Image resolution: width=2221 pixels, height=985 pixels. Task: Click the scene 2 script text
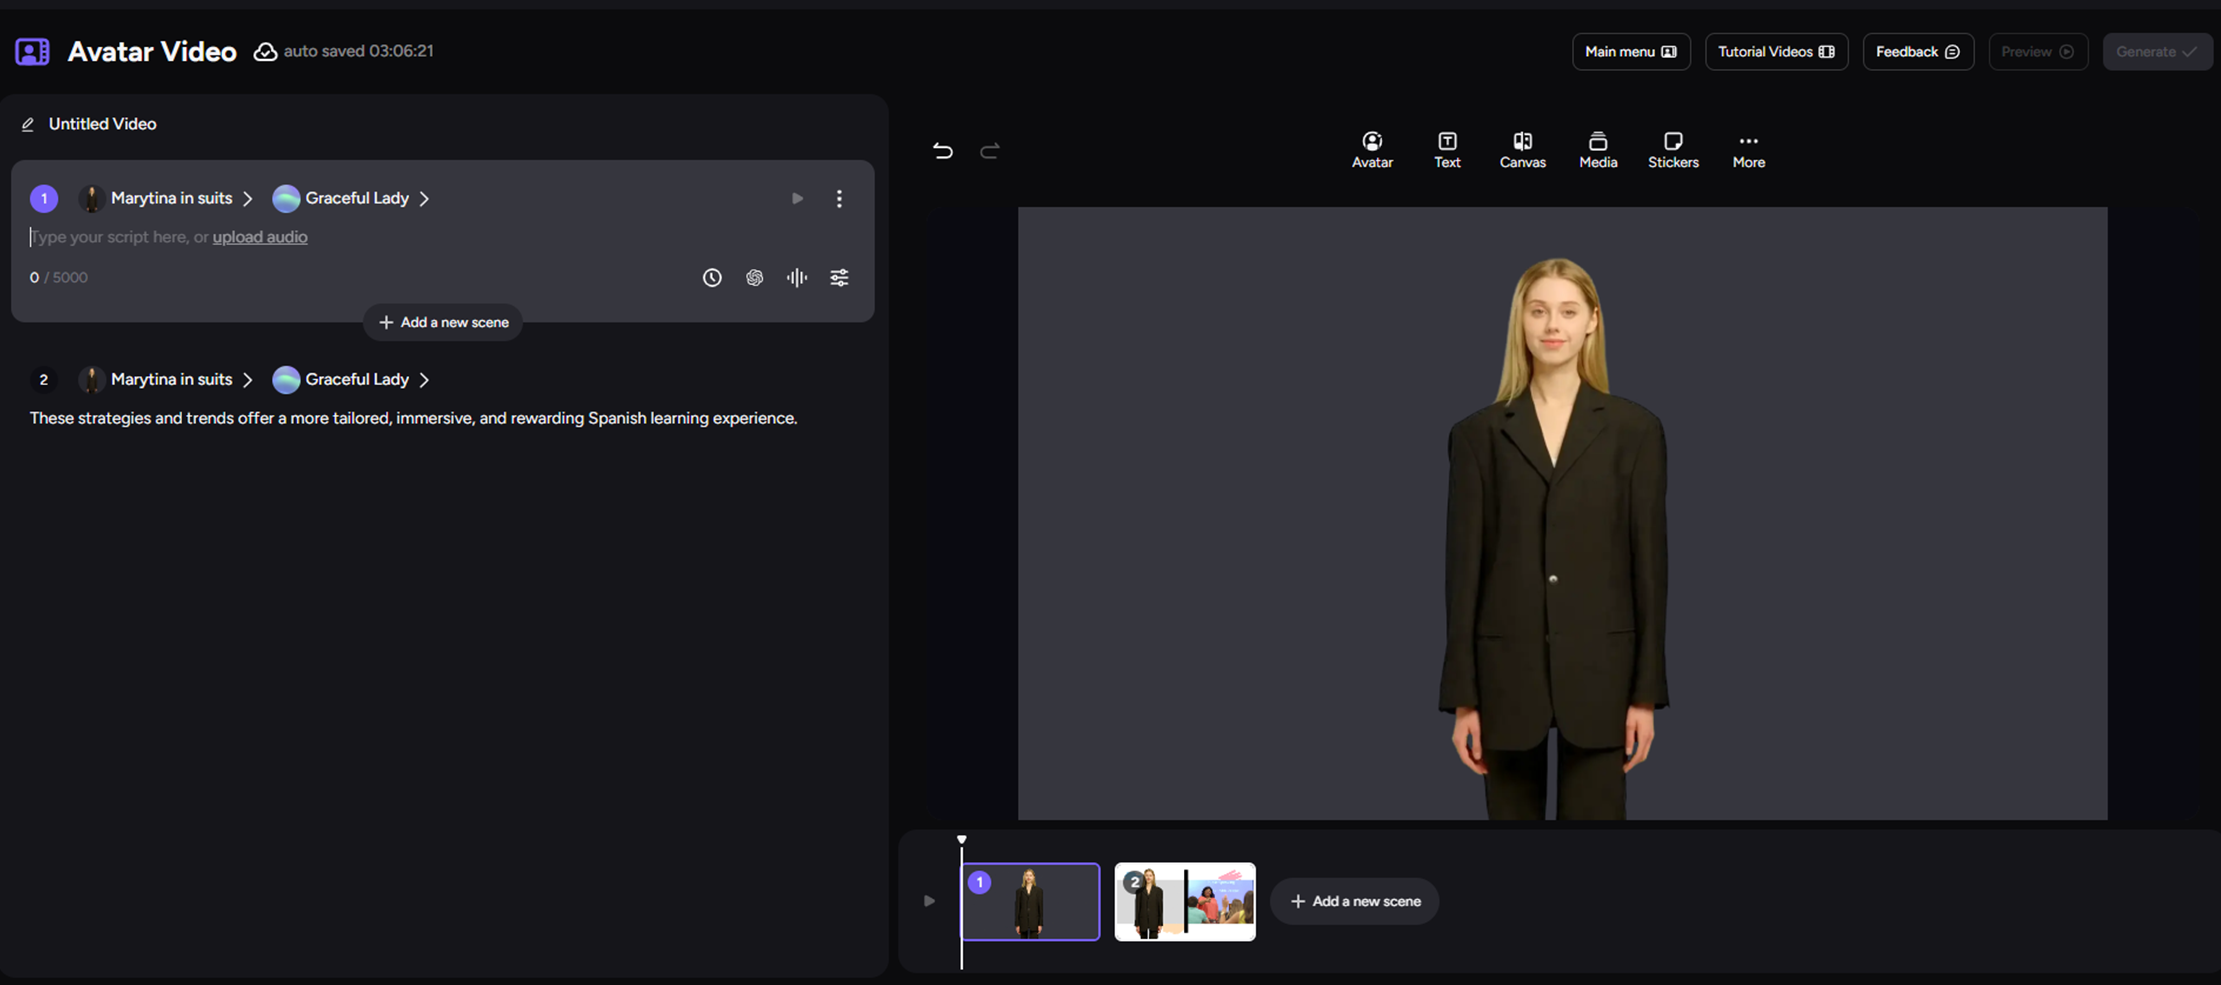413,419
